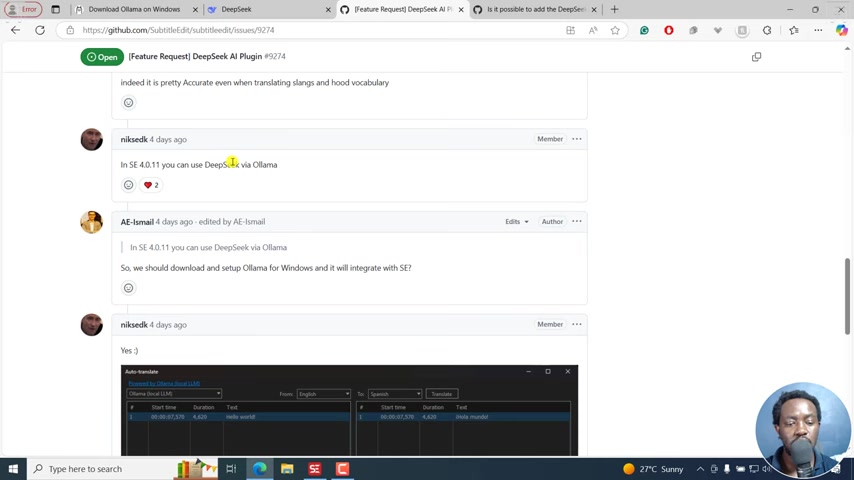This screenshot has width=854, height=480.
Task: Open the Grammarly extension icon
Action: click(644, 31)
